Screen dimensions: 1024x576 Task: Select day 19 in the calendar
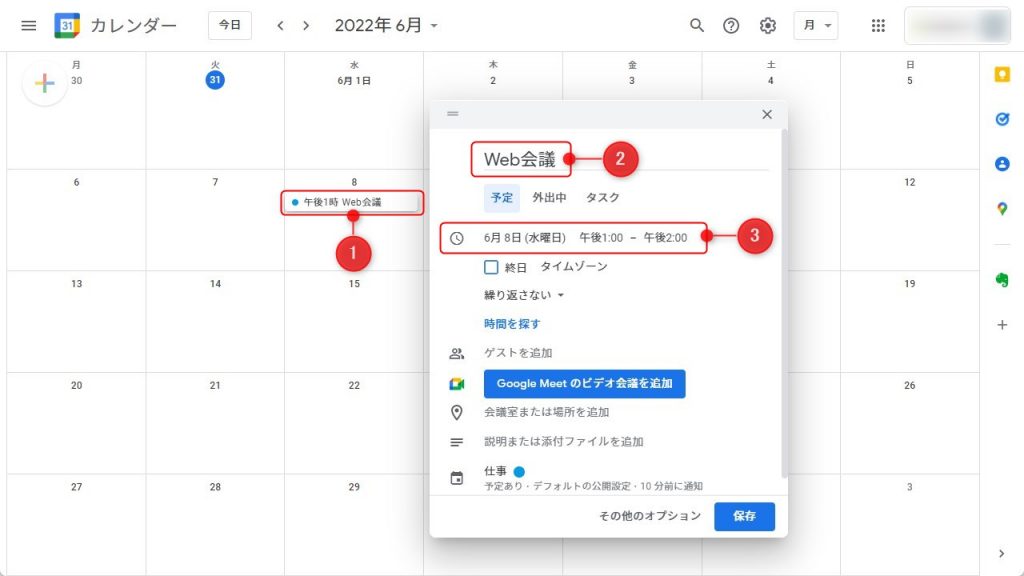[x=909, y=283]
